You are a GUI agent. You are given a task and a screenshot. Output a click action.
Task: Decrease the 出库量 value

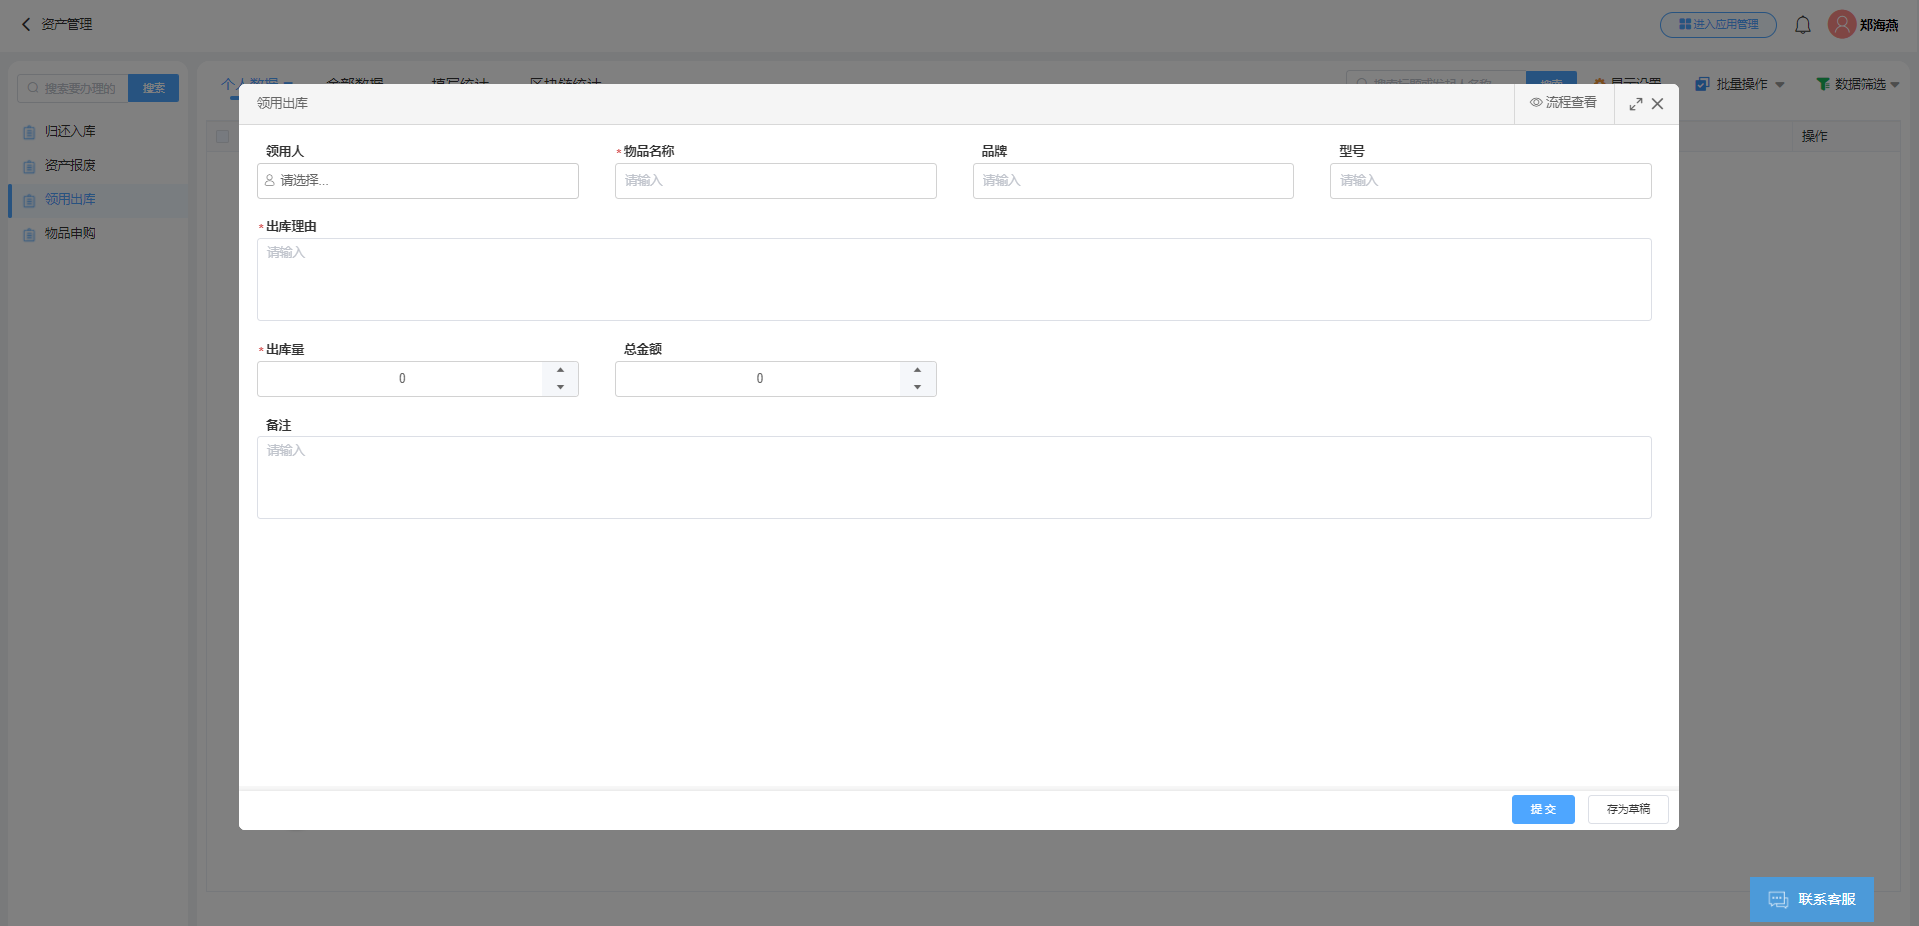[x=560, y=387]
